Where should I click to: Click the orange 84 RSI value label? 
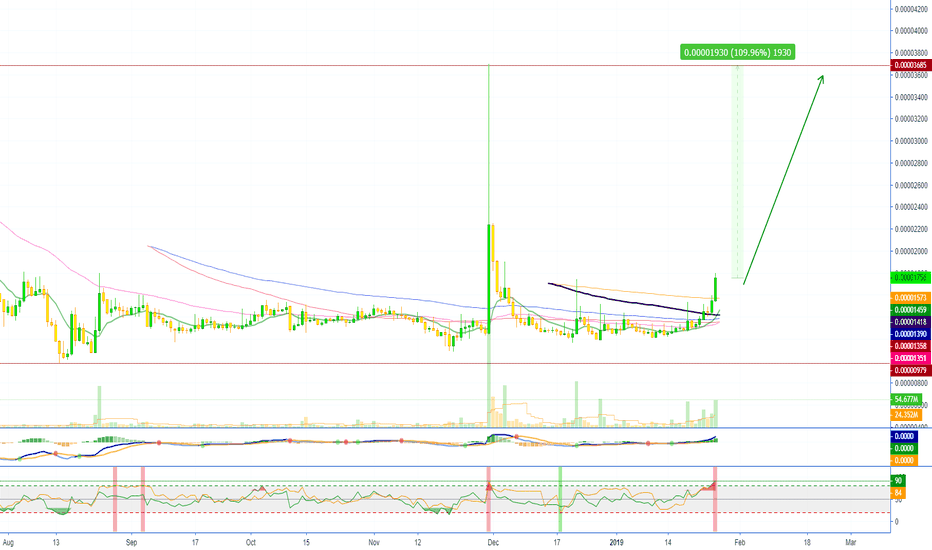[x=898, y=493]
